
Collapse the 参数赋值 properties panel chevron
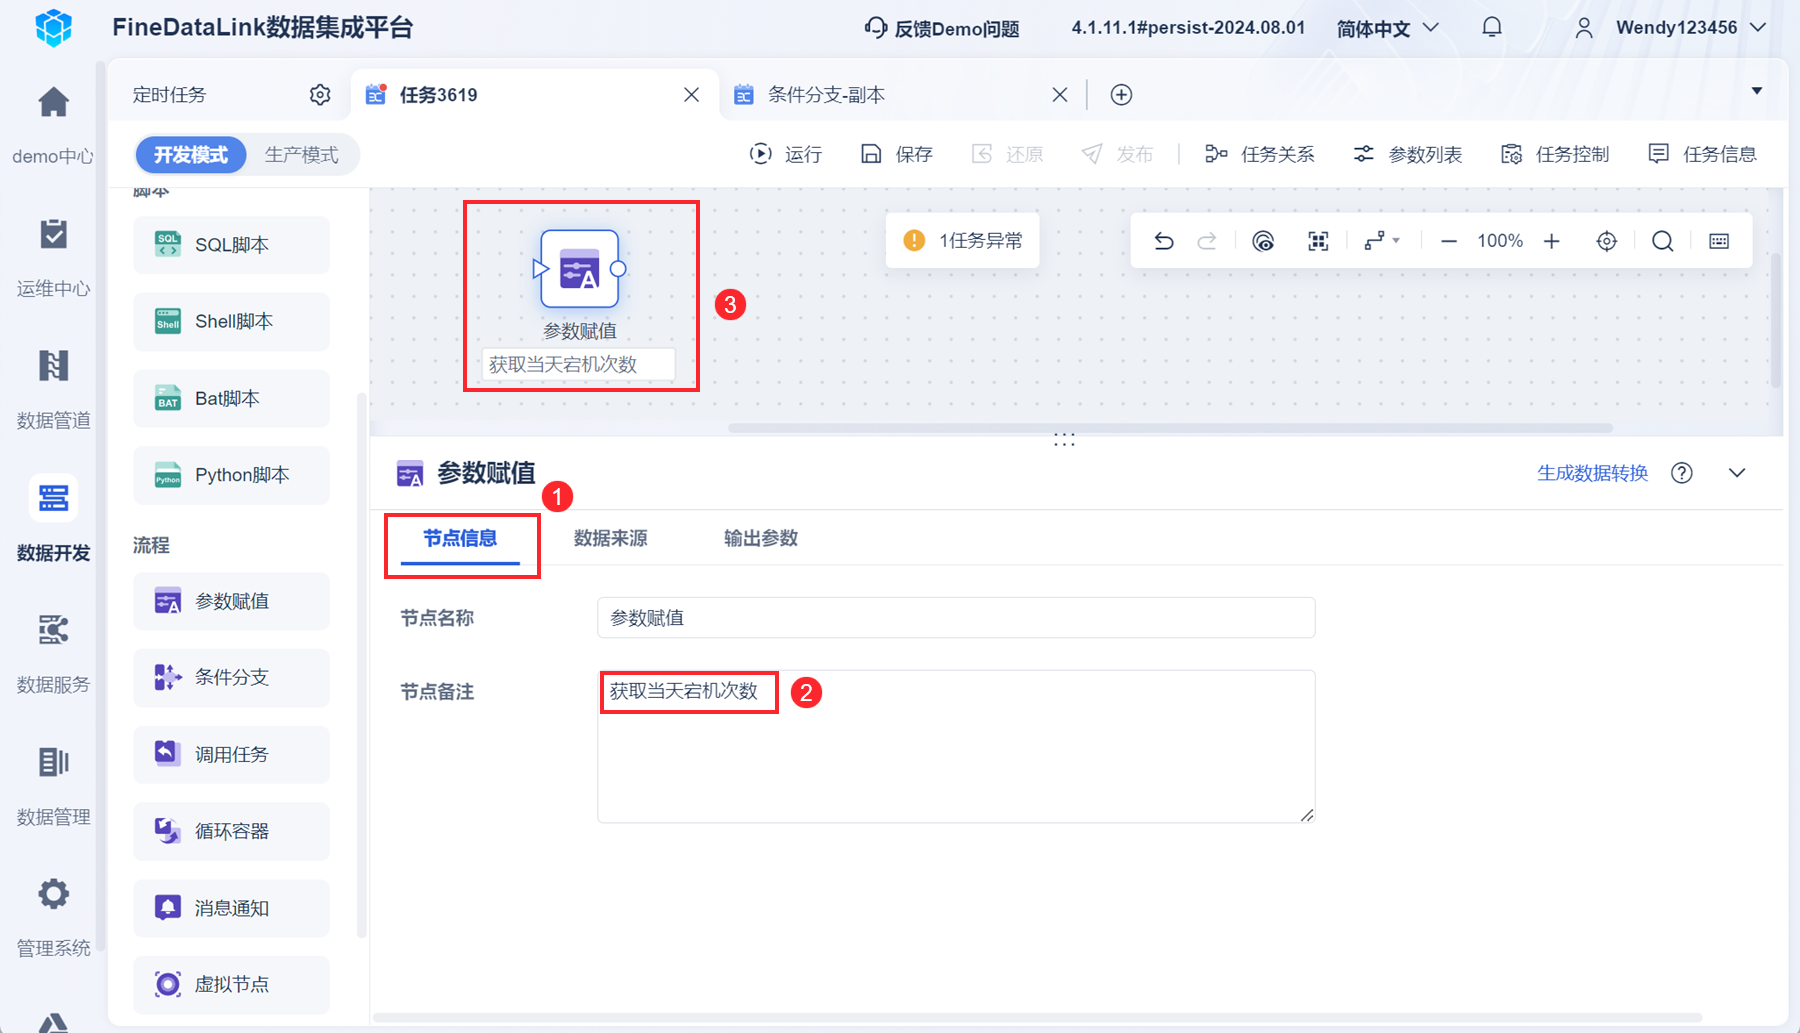(x=1737, y=473)
